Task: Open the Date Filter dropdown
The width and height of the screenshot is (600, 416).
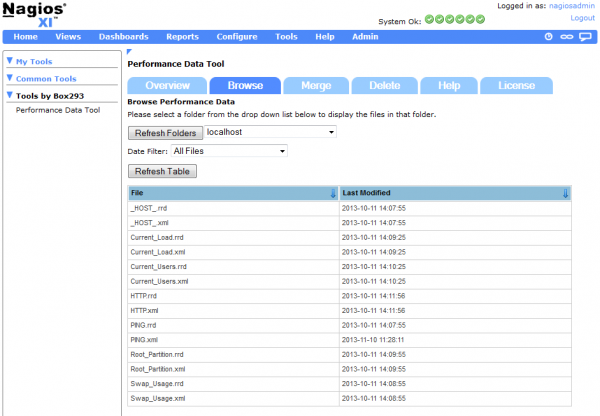Action: (x=229, y=151)
